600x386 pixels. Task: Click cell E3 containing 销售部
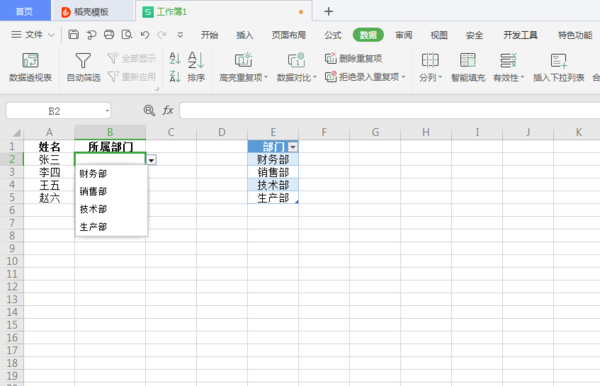(x=273, y=172)
